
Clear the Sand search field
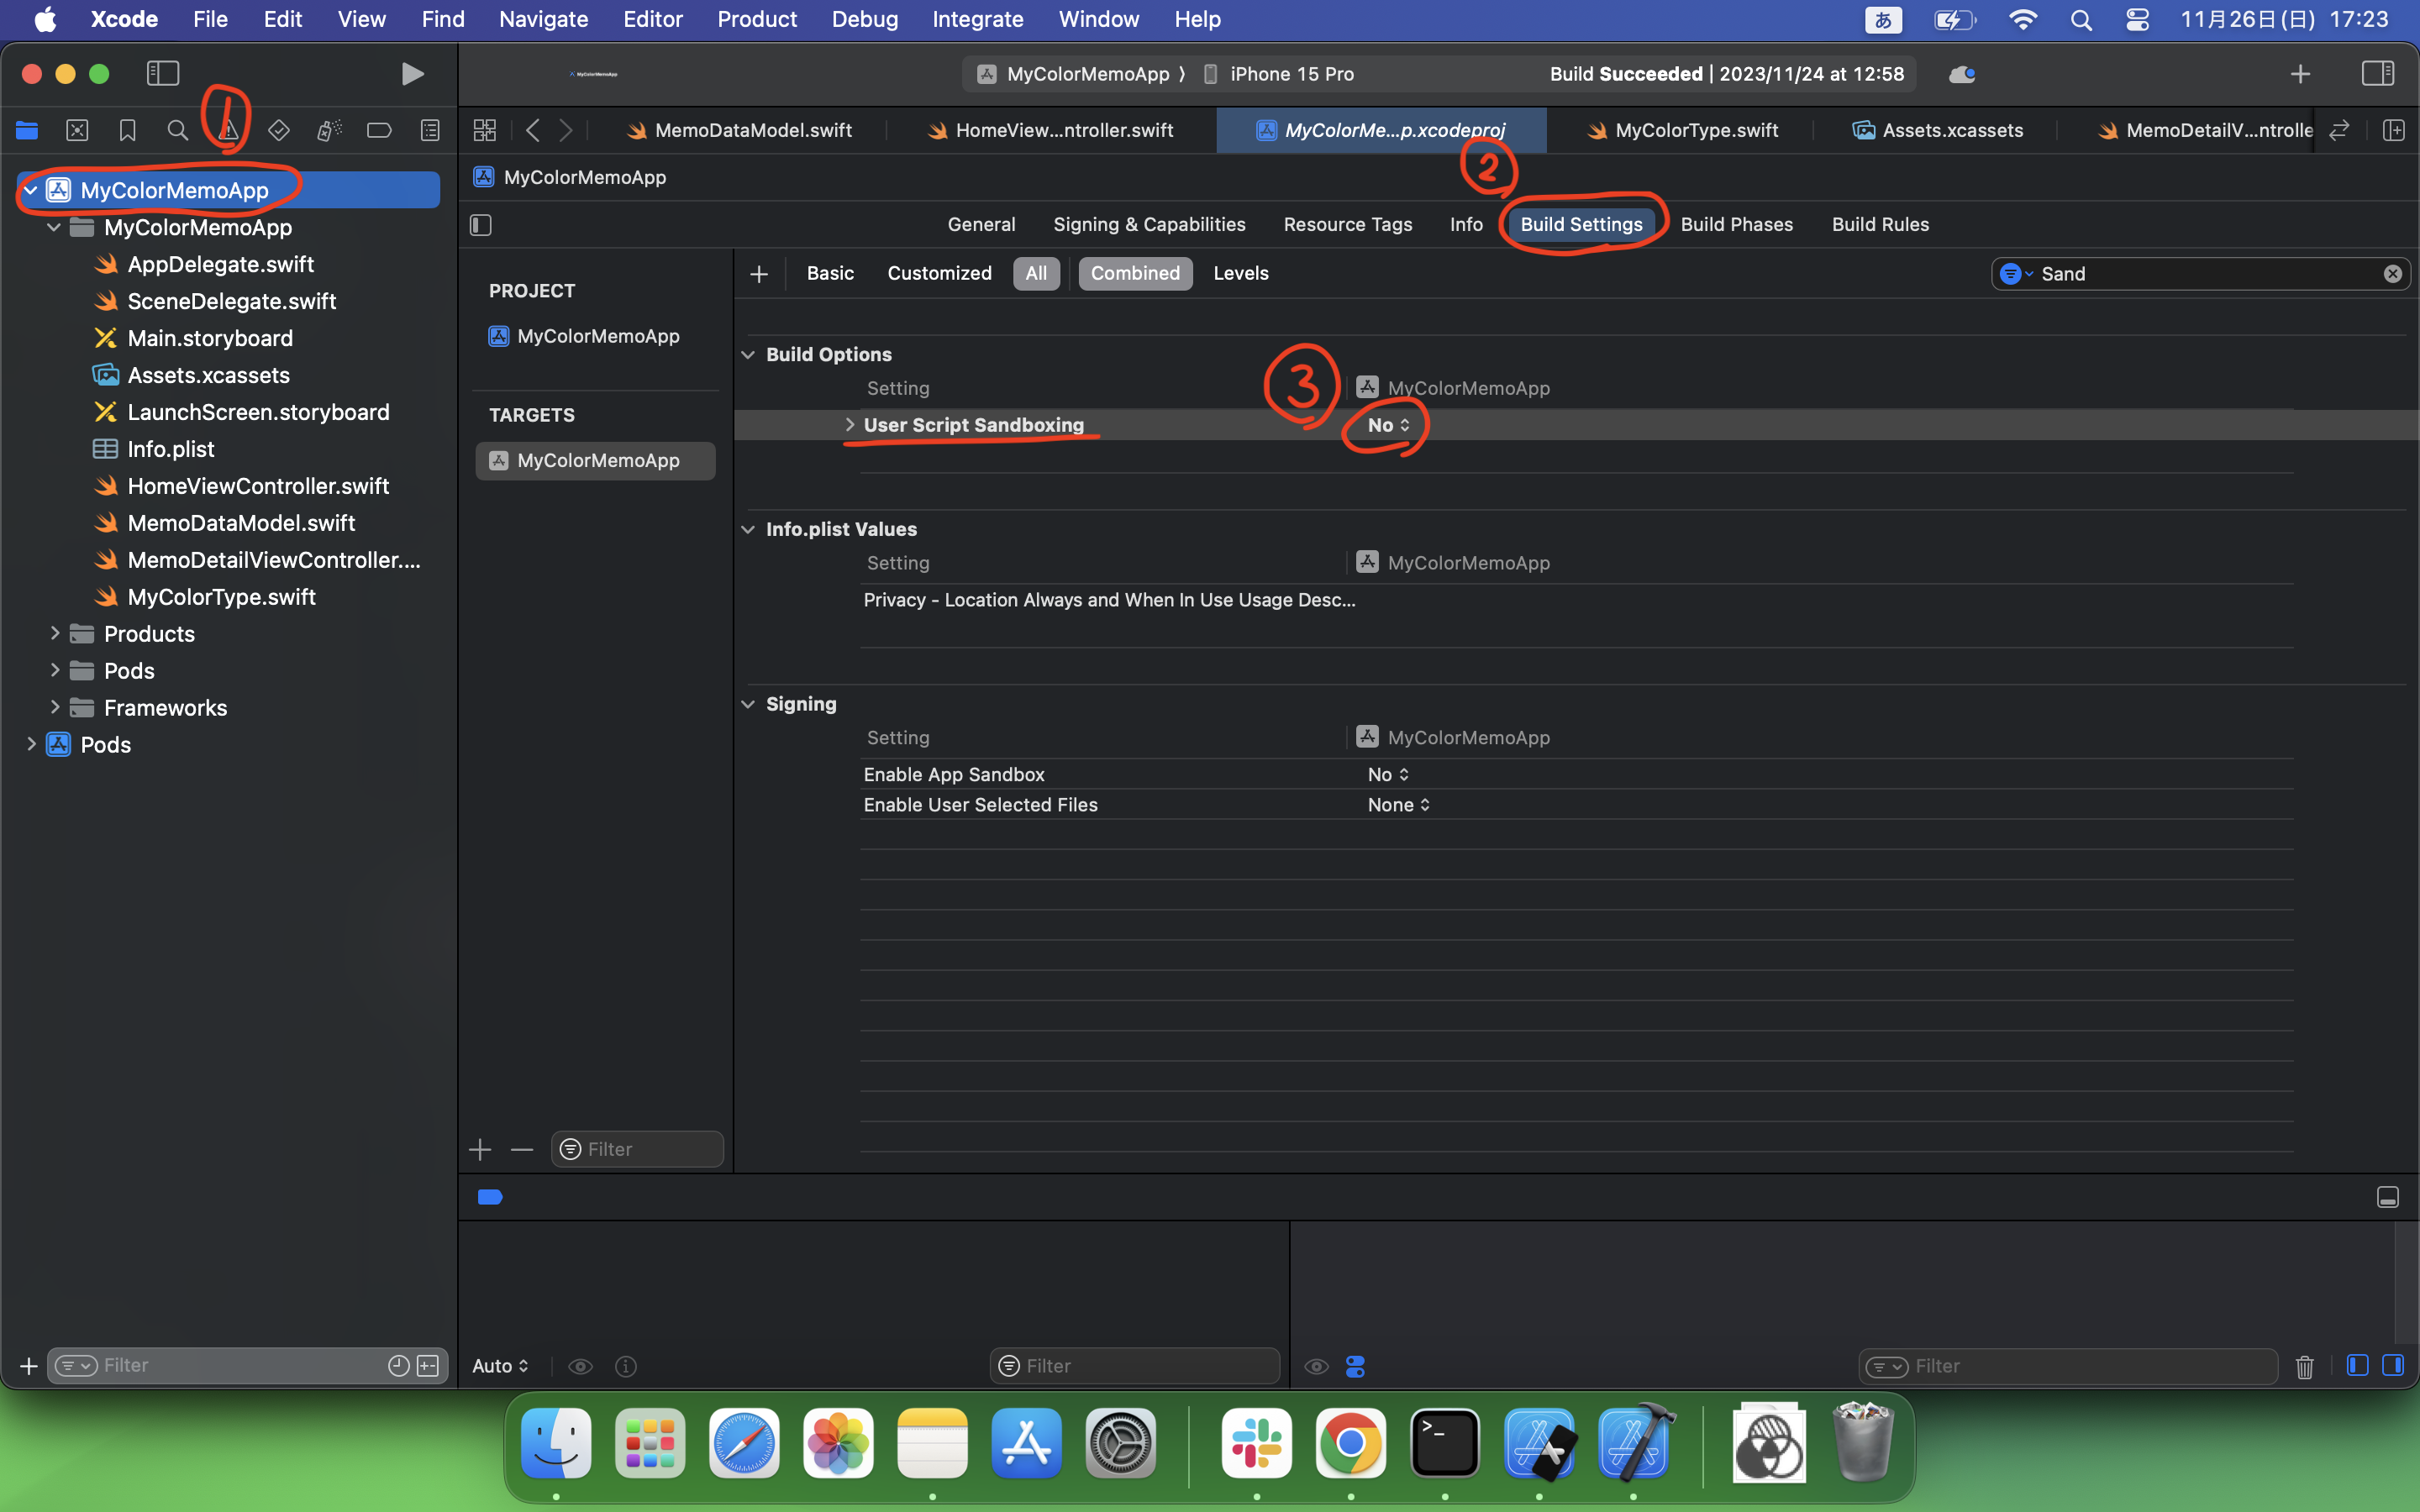point(2392,274)
